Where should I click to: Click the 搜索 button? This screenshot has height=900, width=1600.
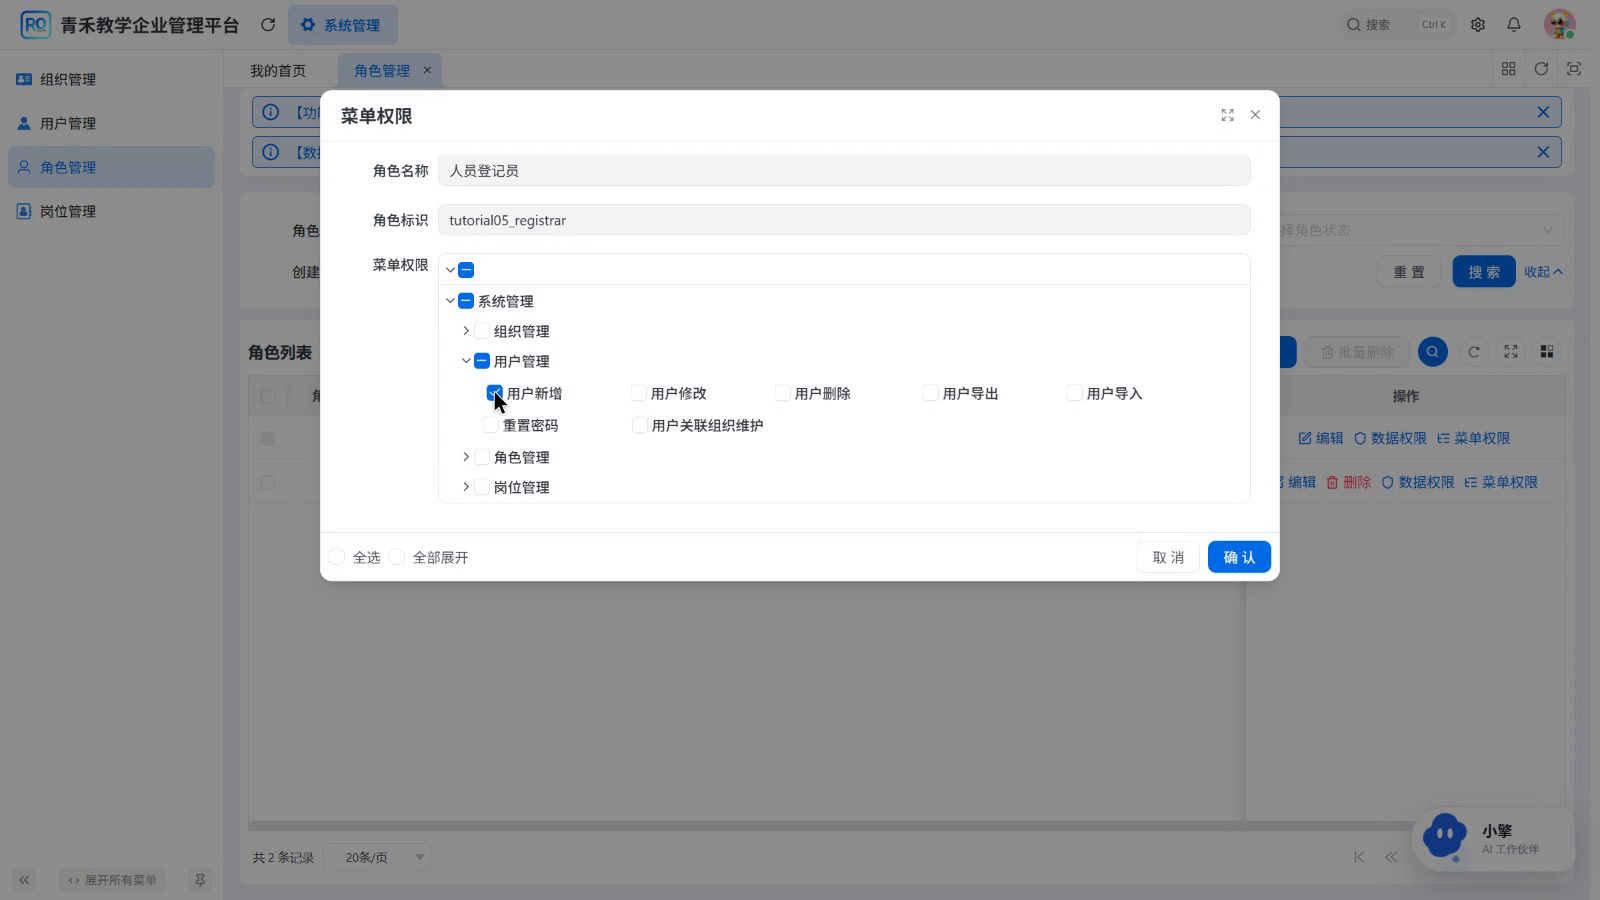click(x=1484, y=272)
